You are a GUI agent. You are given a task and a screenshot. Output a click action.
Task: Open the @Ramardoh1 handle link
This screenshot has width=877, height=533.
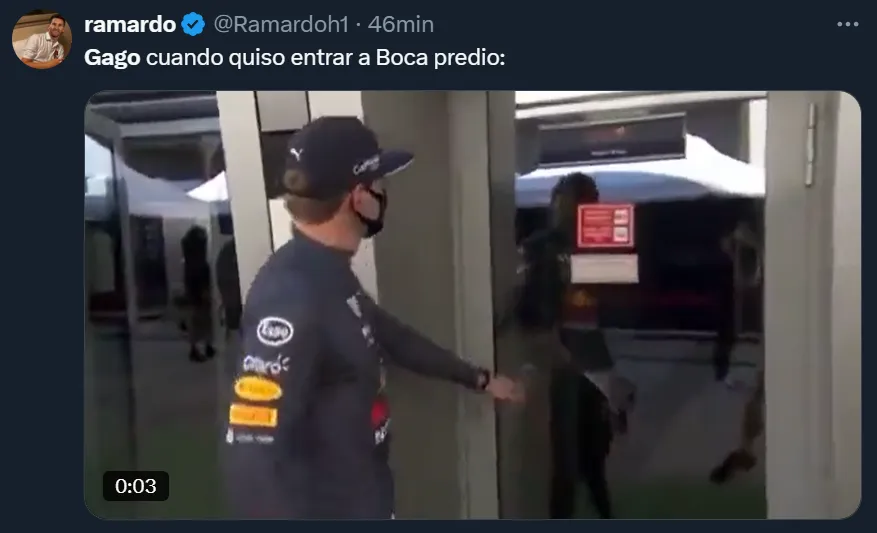[x=281, y=24]
